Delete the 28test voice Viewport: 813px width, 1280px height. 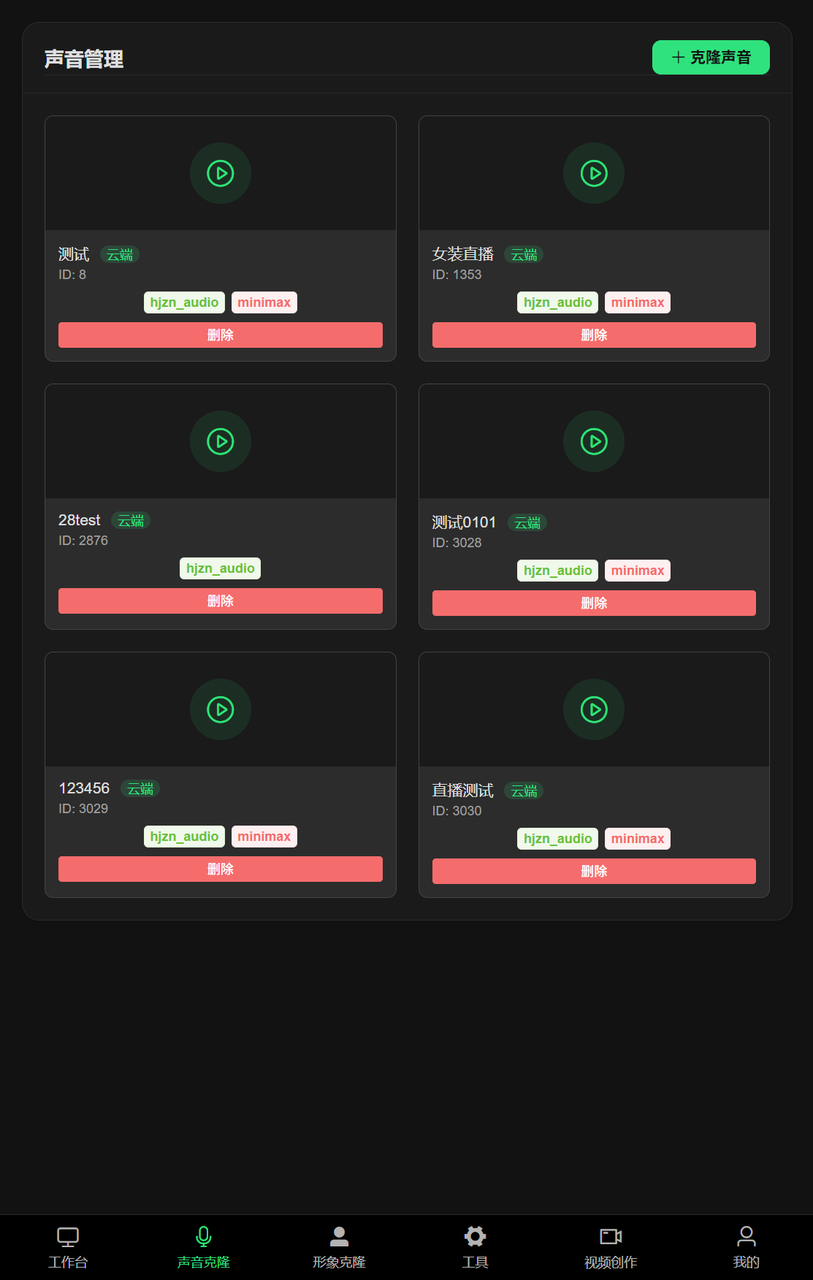[x=220, y=601]
